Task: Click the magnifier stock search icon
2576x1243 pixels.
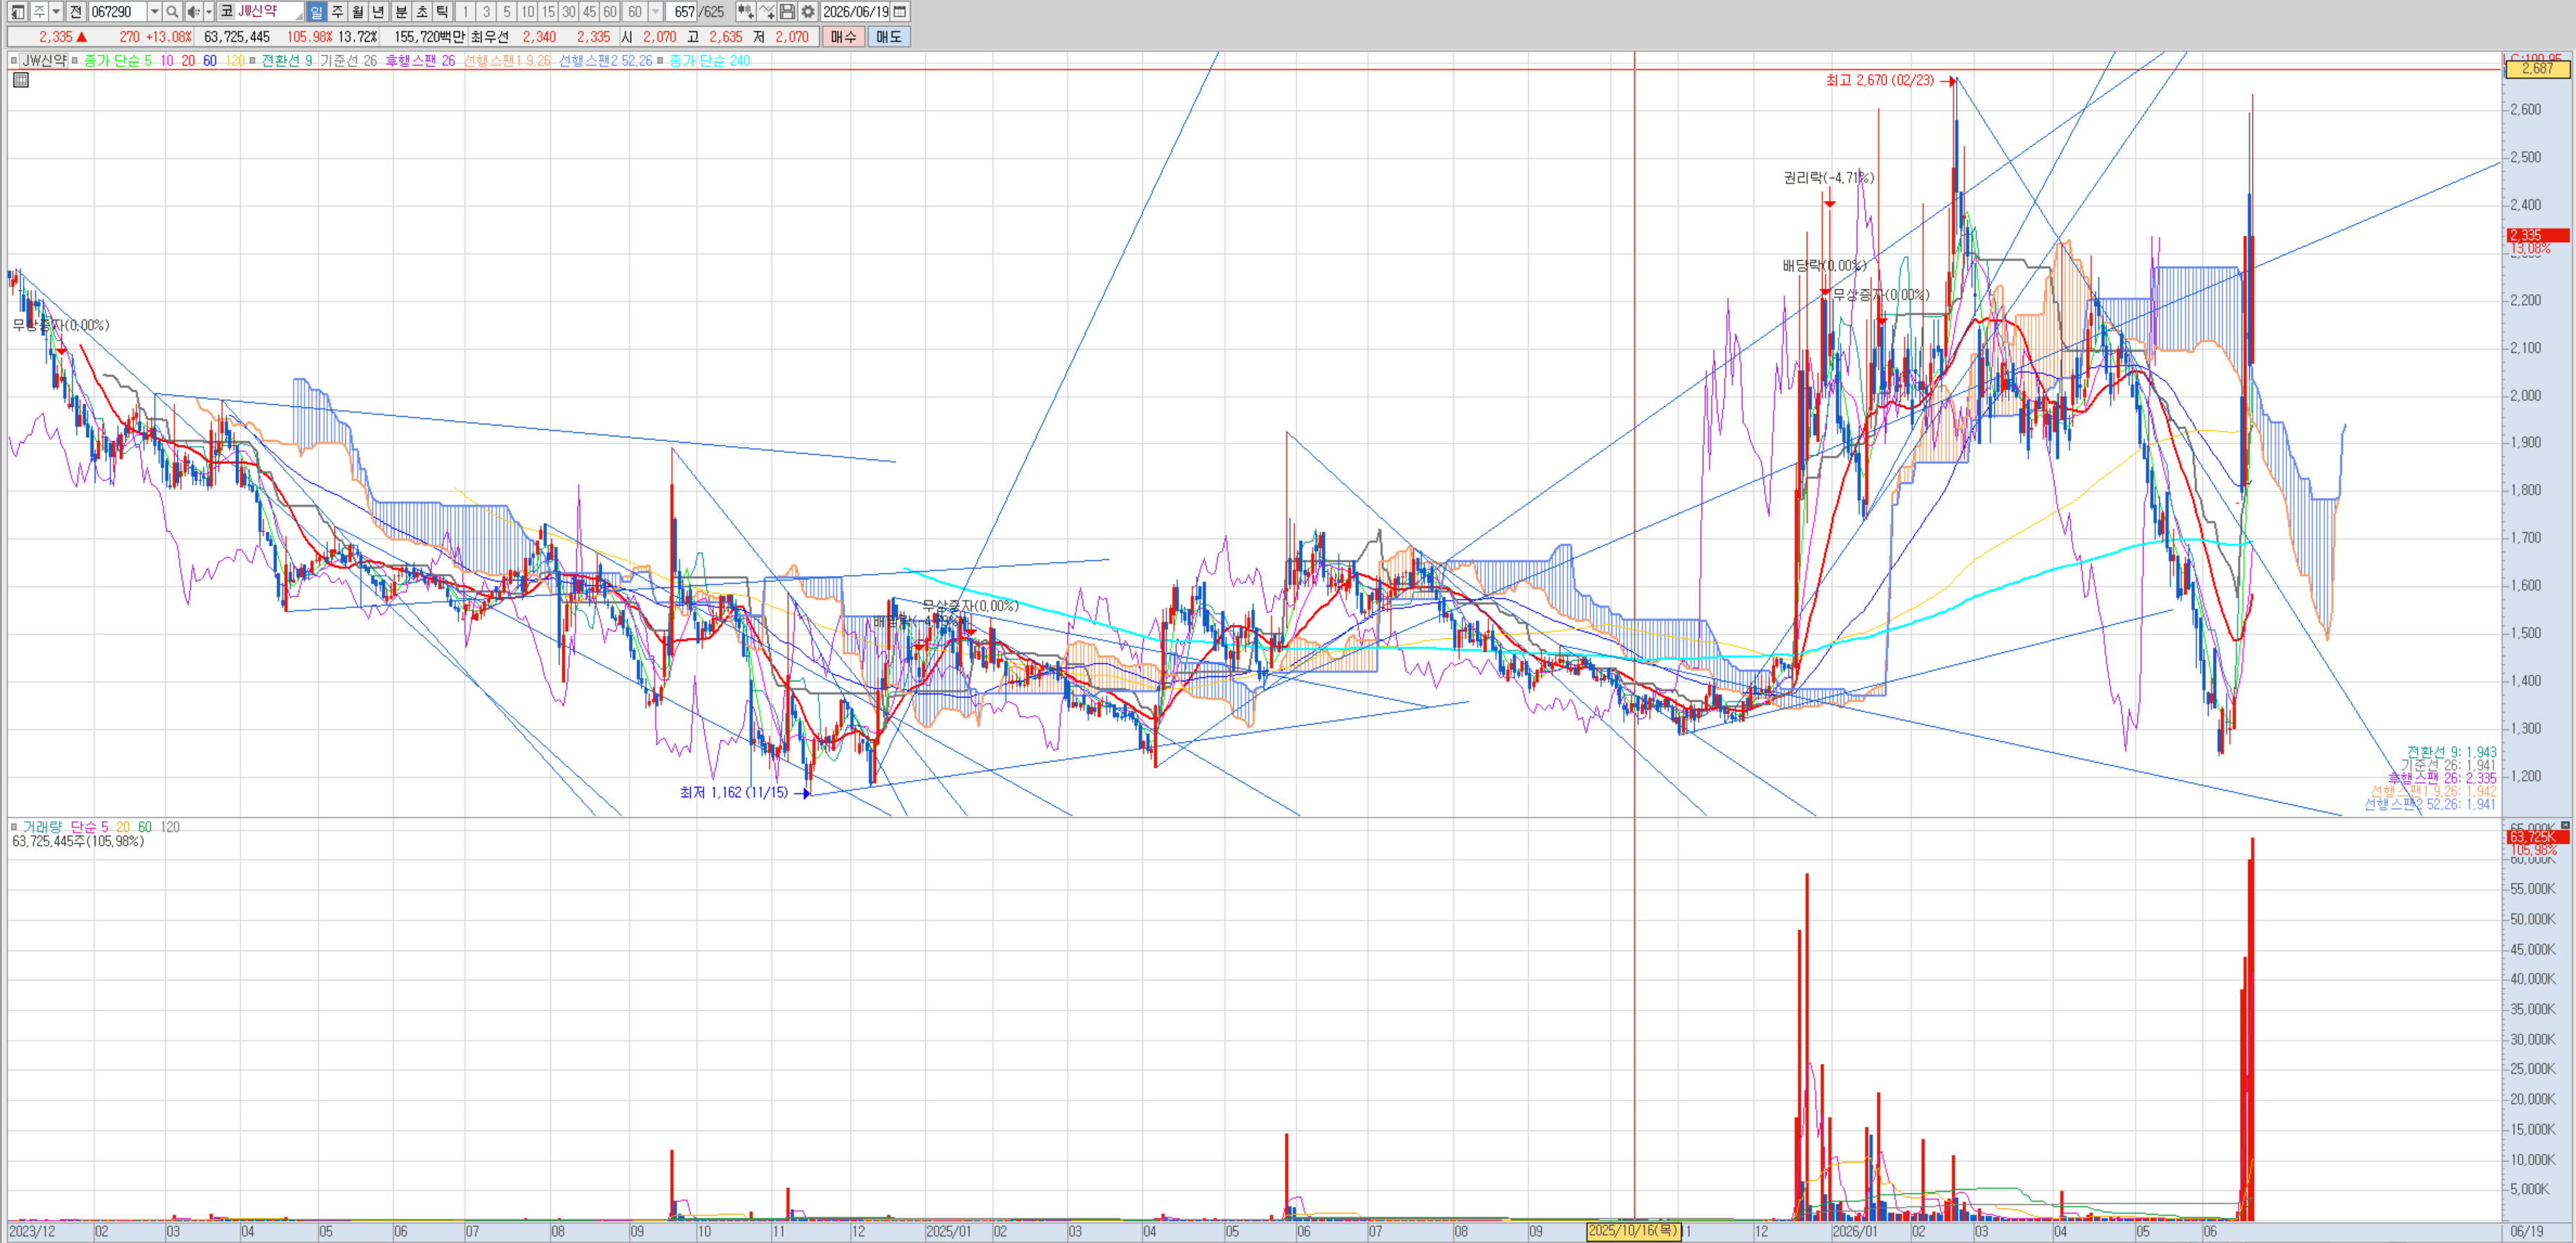Action: pyautogui.click(x=172, y=12)
